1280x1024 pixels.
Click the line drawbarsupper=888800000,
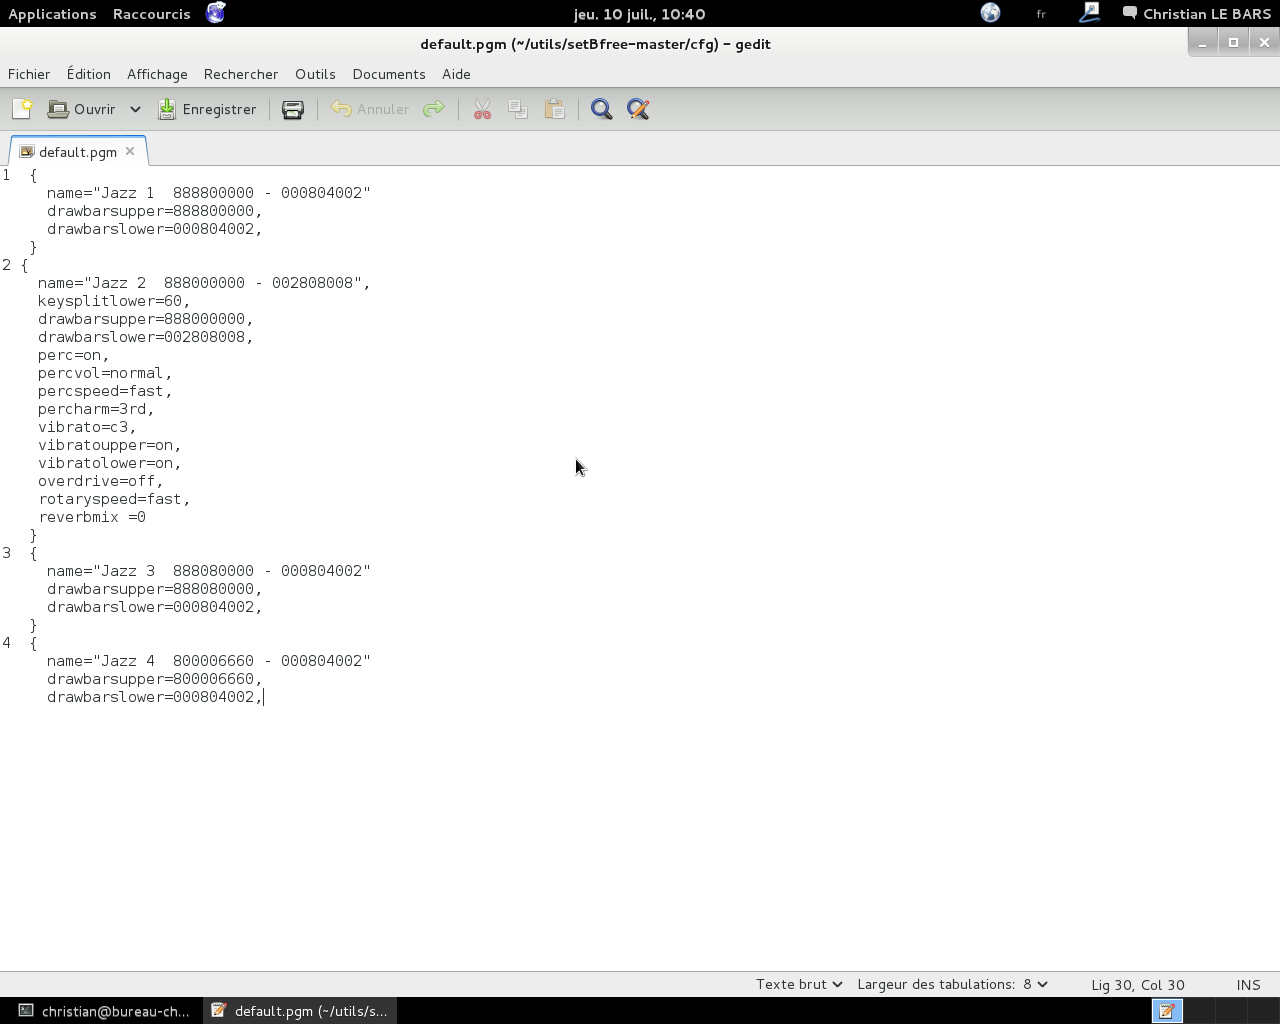[x=154, y=211]
